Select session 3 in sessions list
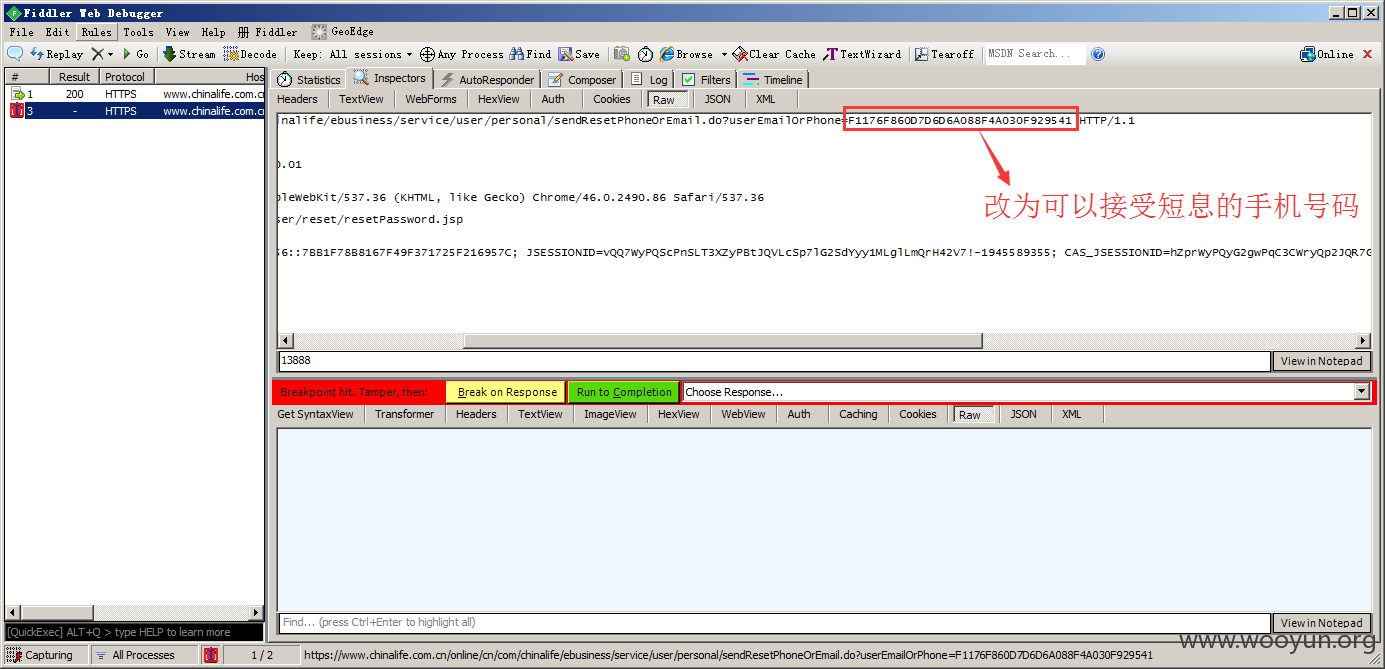The width and height of the screenshot is (1385, 669). pos(135,111)
